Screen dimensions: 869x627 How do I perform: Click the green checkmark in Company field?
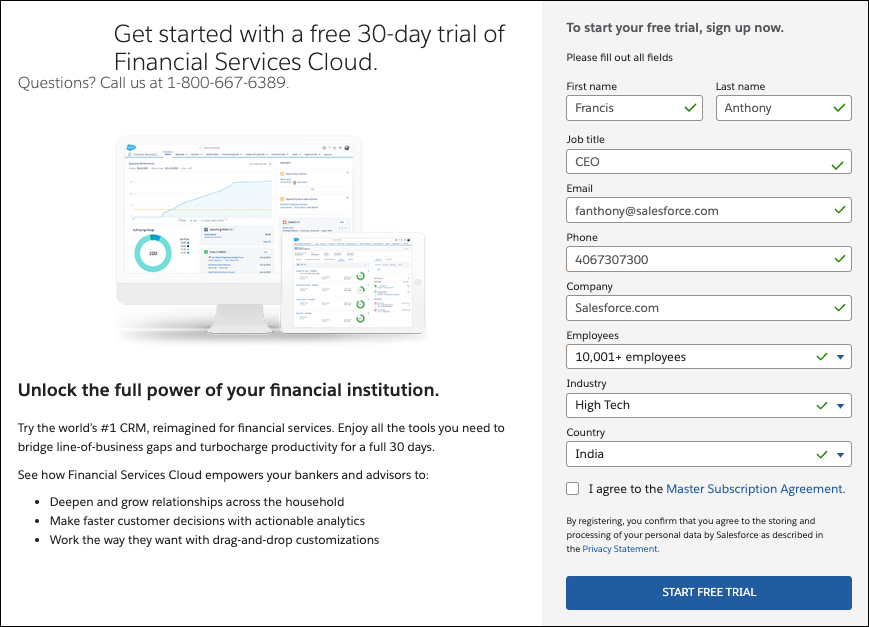[840, 307]
